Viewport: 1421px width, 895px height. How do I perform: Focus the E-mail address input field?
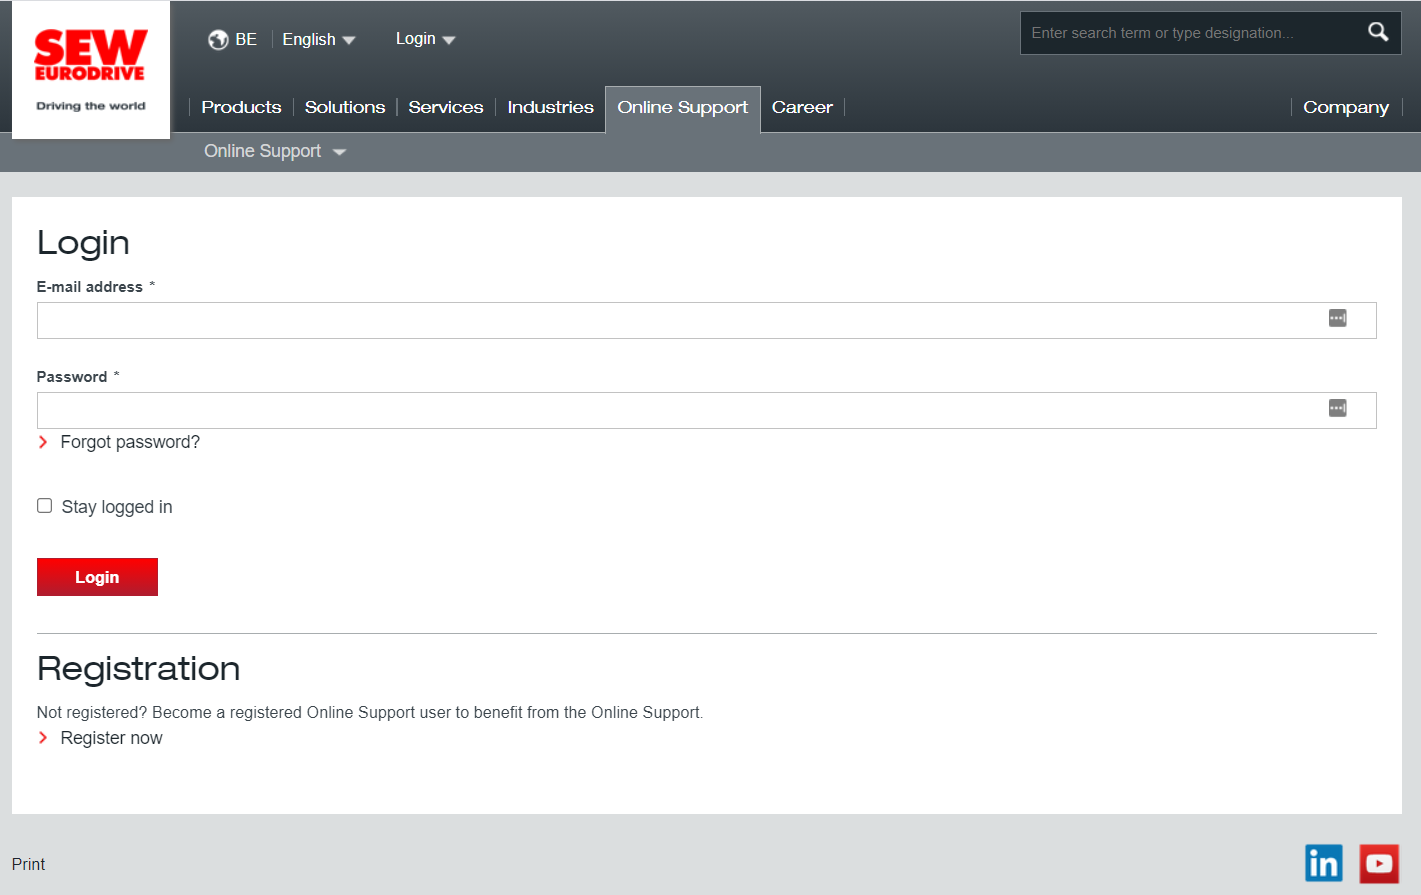706,320
